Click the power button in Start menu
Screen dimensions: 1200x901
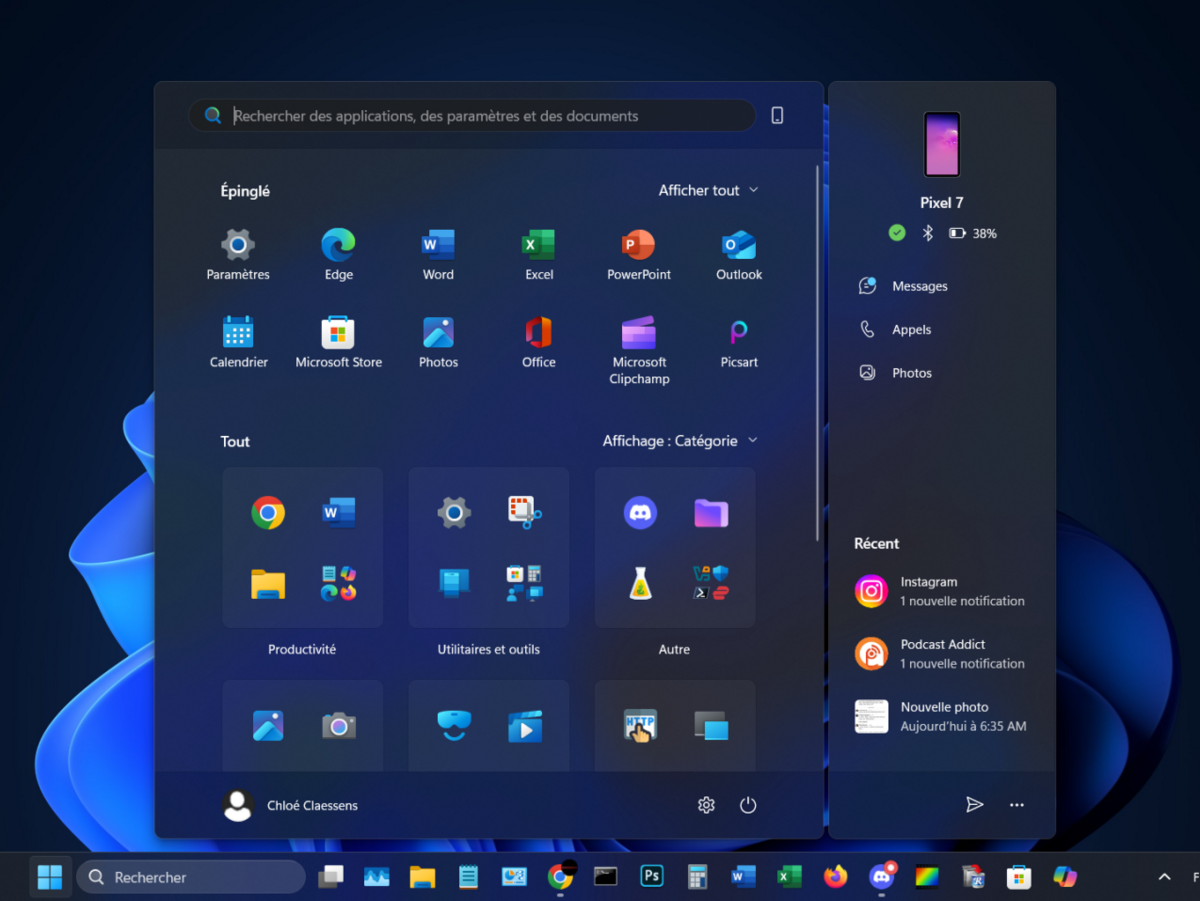click(748, 805)
